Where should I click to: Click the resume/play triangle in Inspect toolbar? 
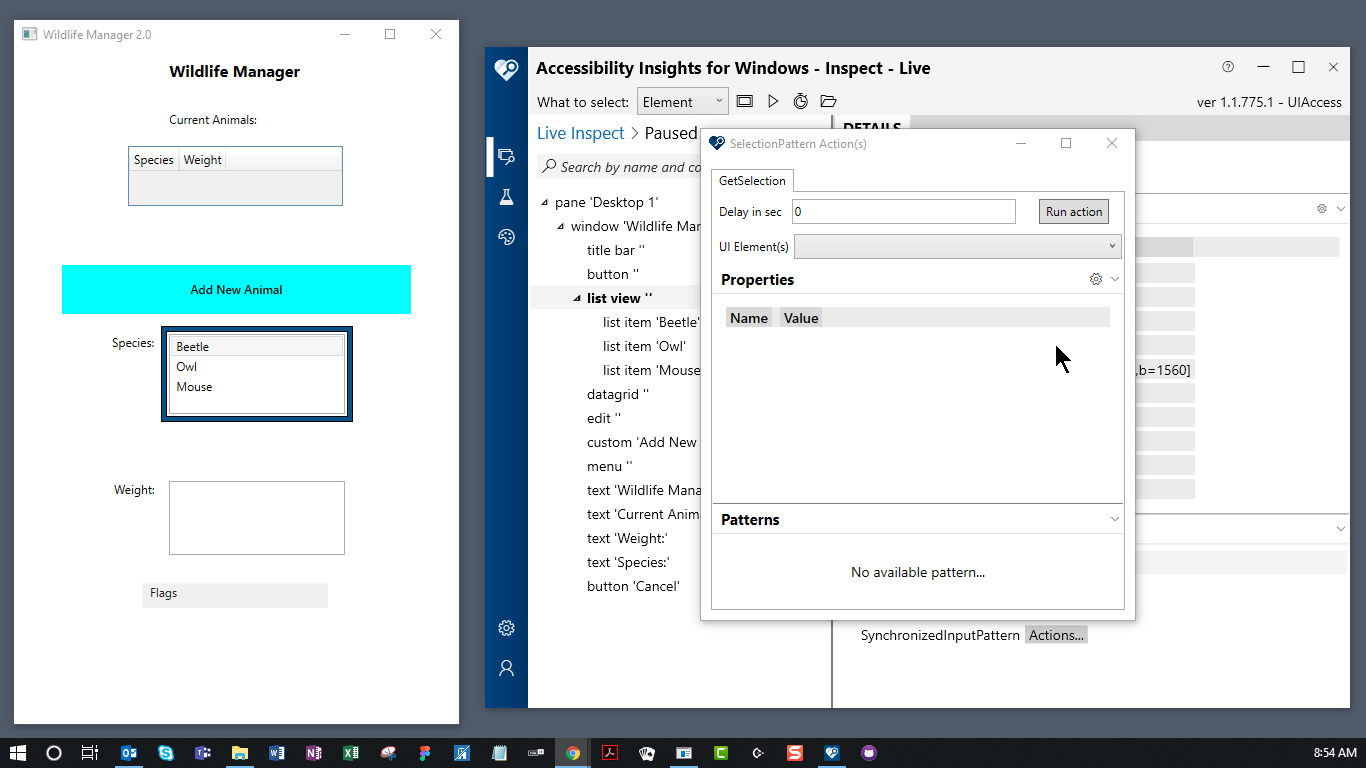(773, 101)
